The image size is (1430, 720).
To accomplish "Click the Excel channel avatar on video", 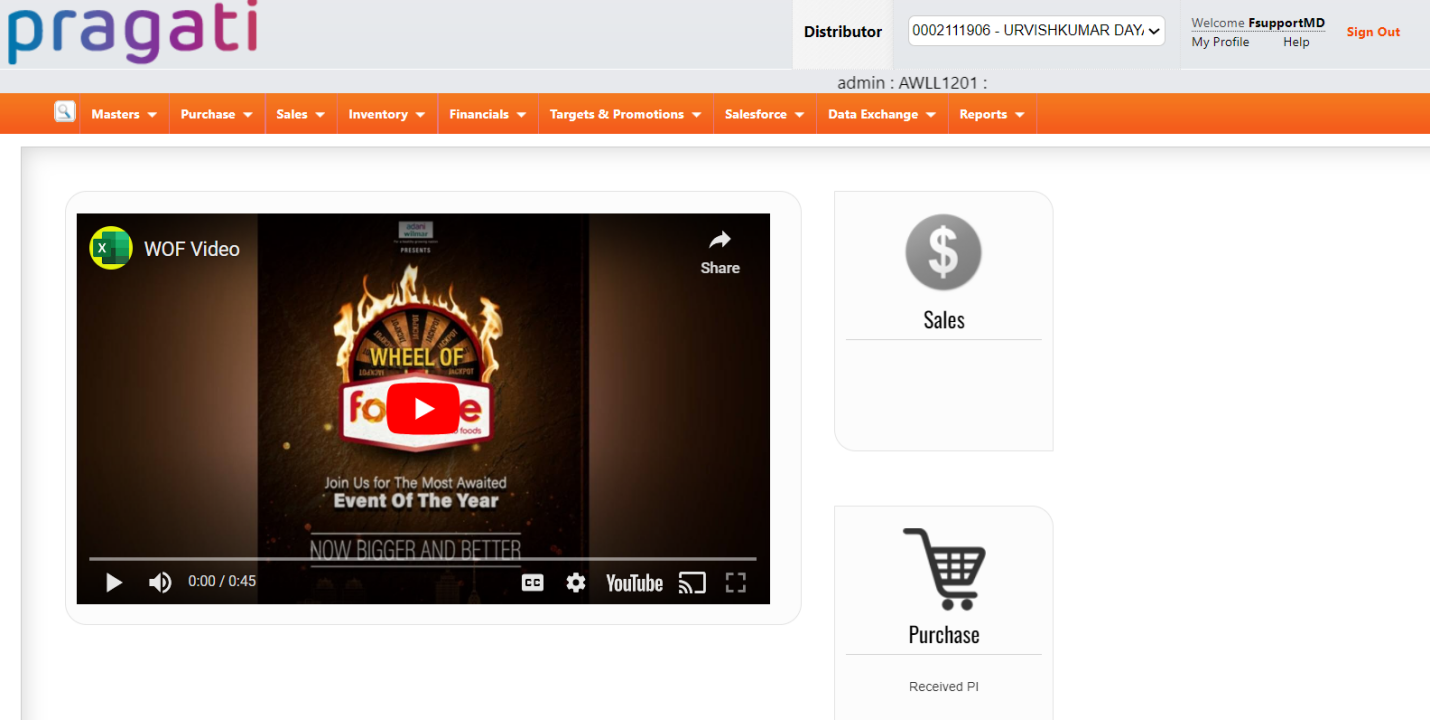I will (111, 248).
